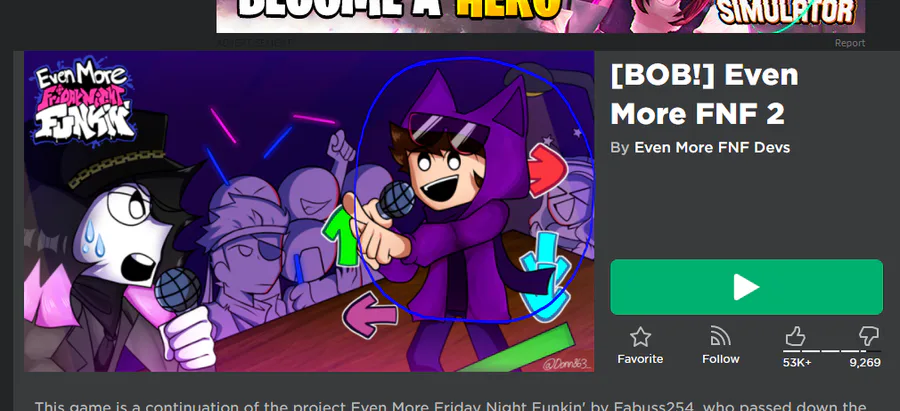900x411 pixels.
Task: Like the game with thumbs up
Action: [x=796, y=336]
